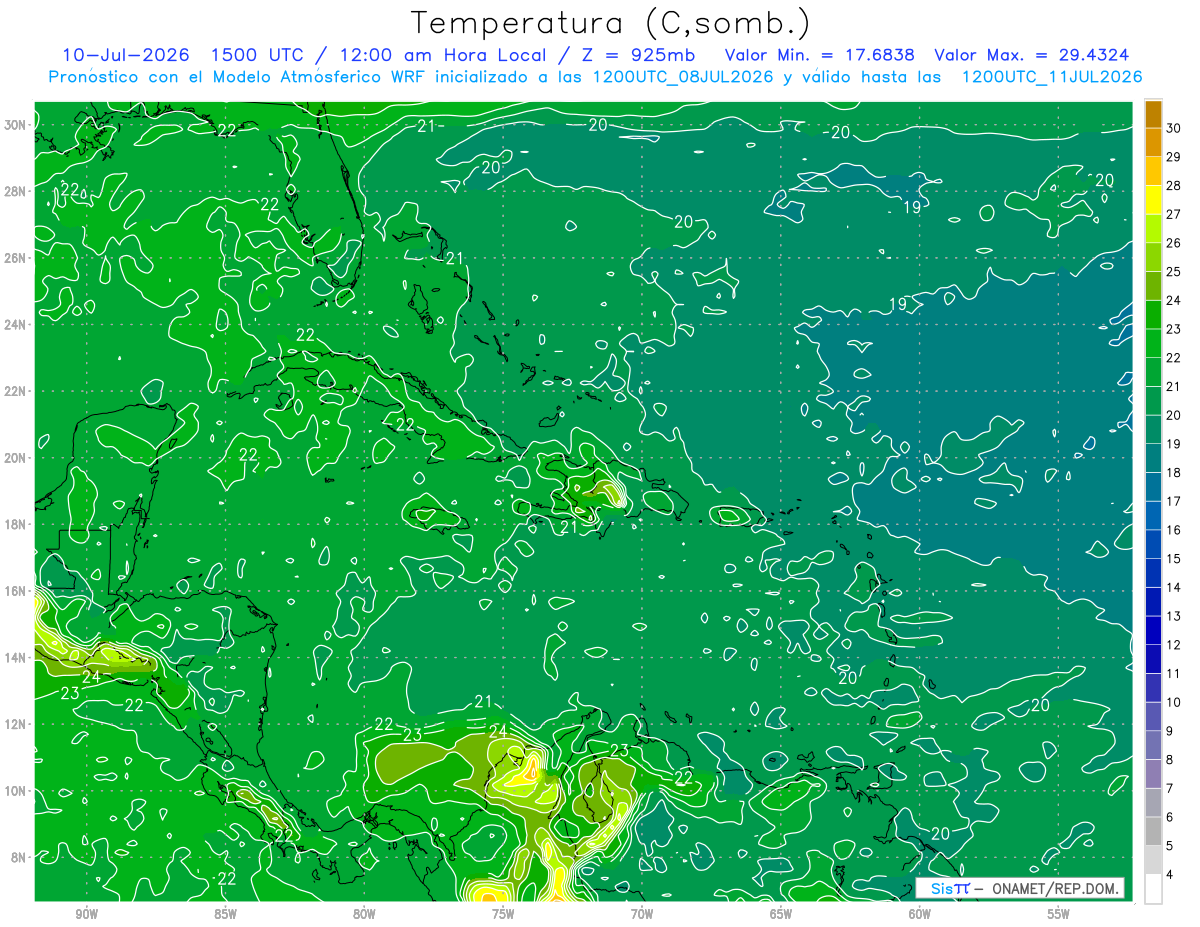1200x927 pixels.
Task: Click the 80W longitude label
Action: (x=364, y=915)
